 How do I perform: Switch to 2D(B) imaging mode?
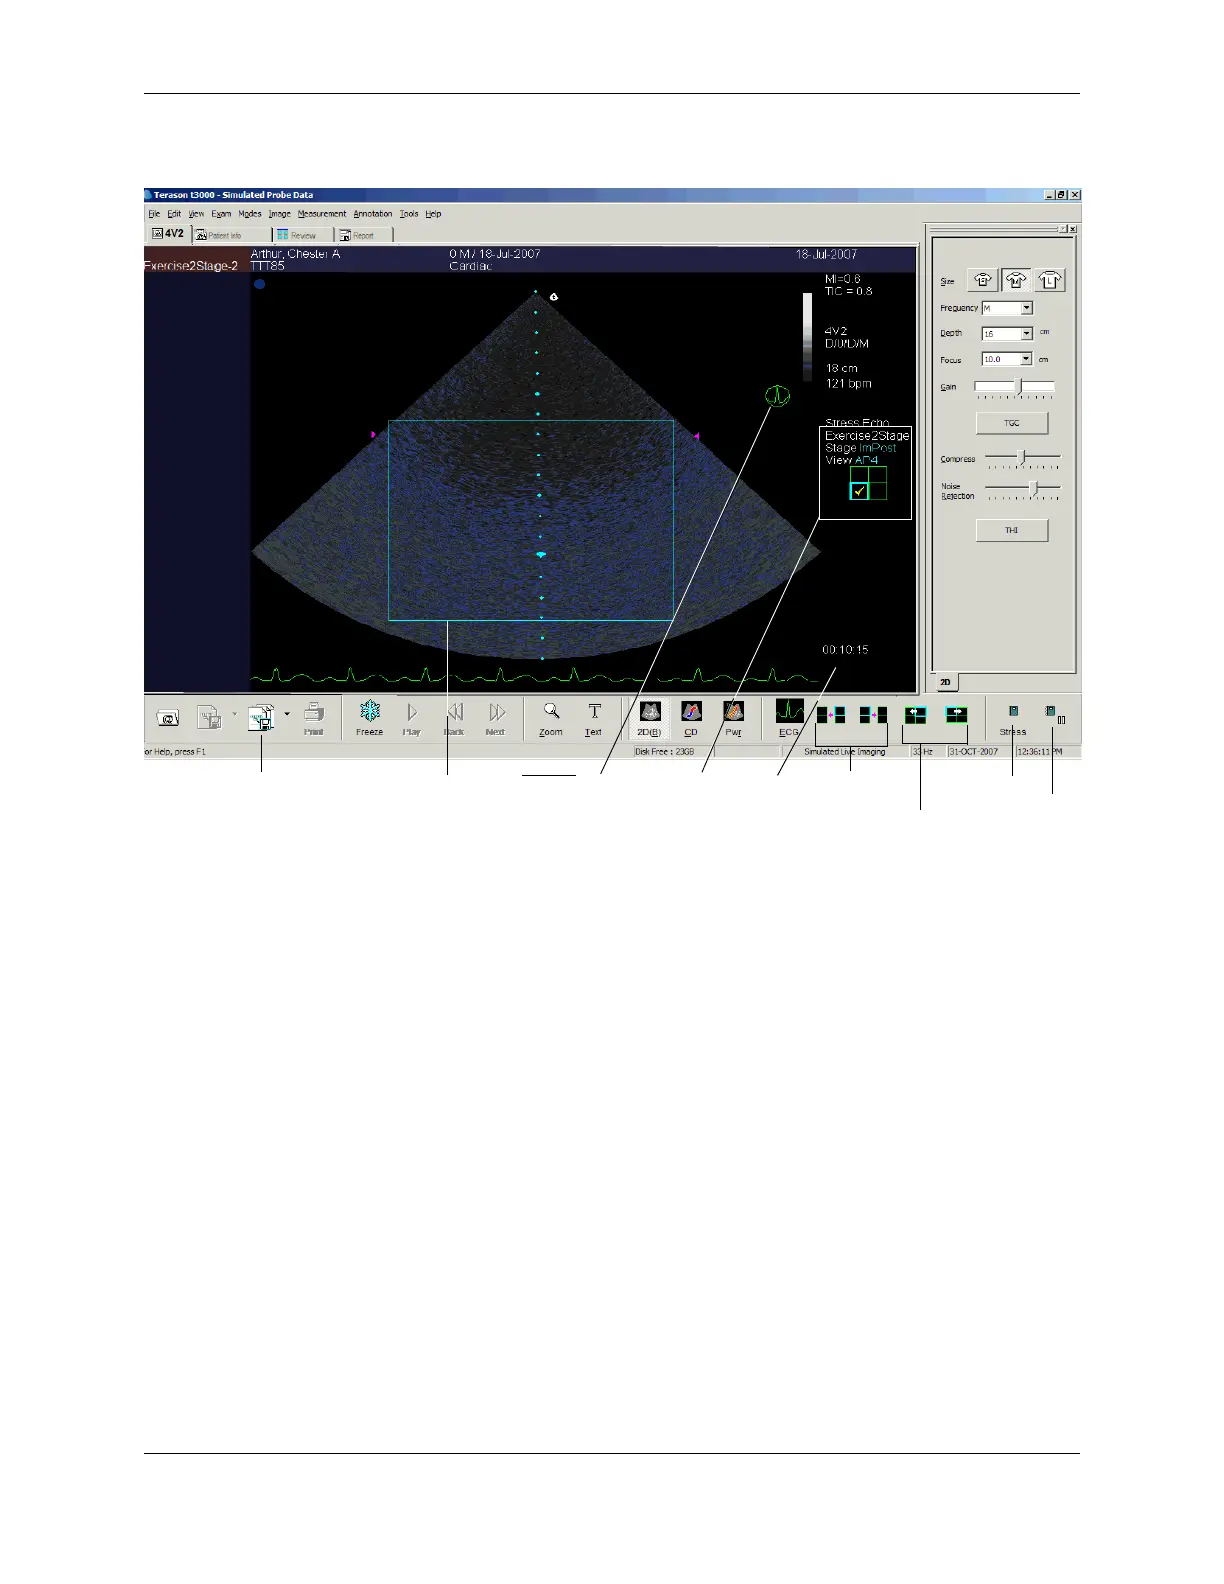pos(650,718)
